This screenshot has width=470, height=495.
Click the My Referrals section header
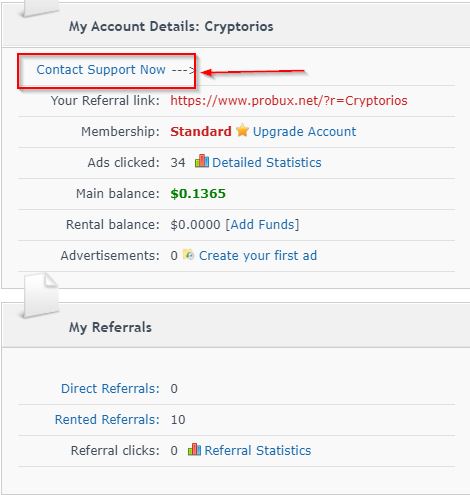pos(110,327)
